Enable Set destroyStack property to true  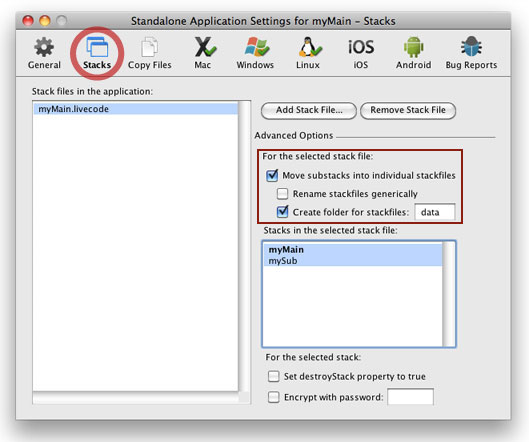274,376
